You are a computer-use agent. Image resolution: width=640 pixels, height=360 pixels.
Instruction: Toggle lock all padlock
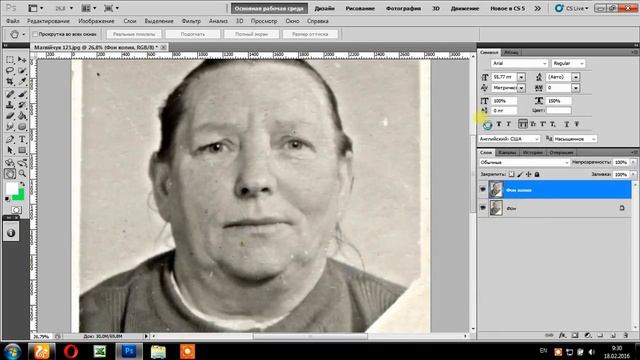click(x=537, y=174)
